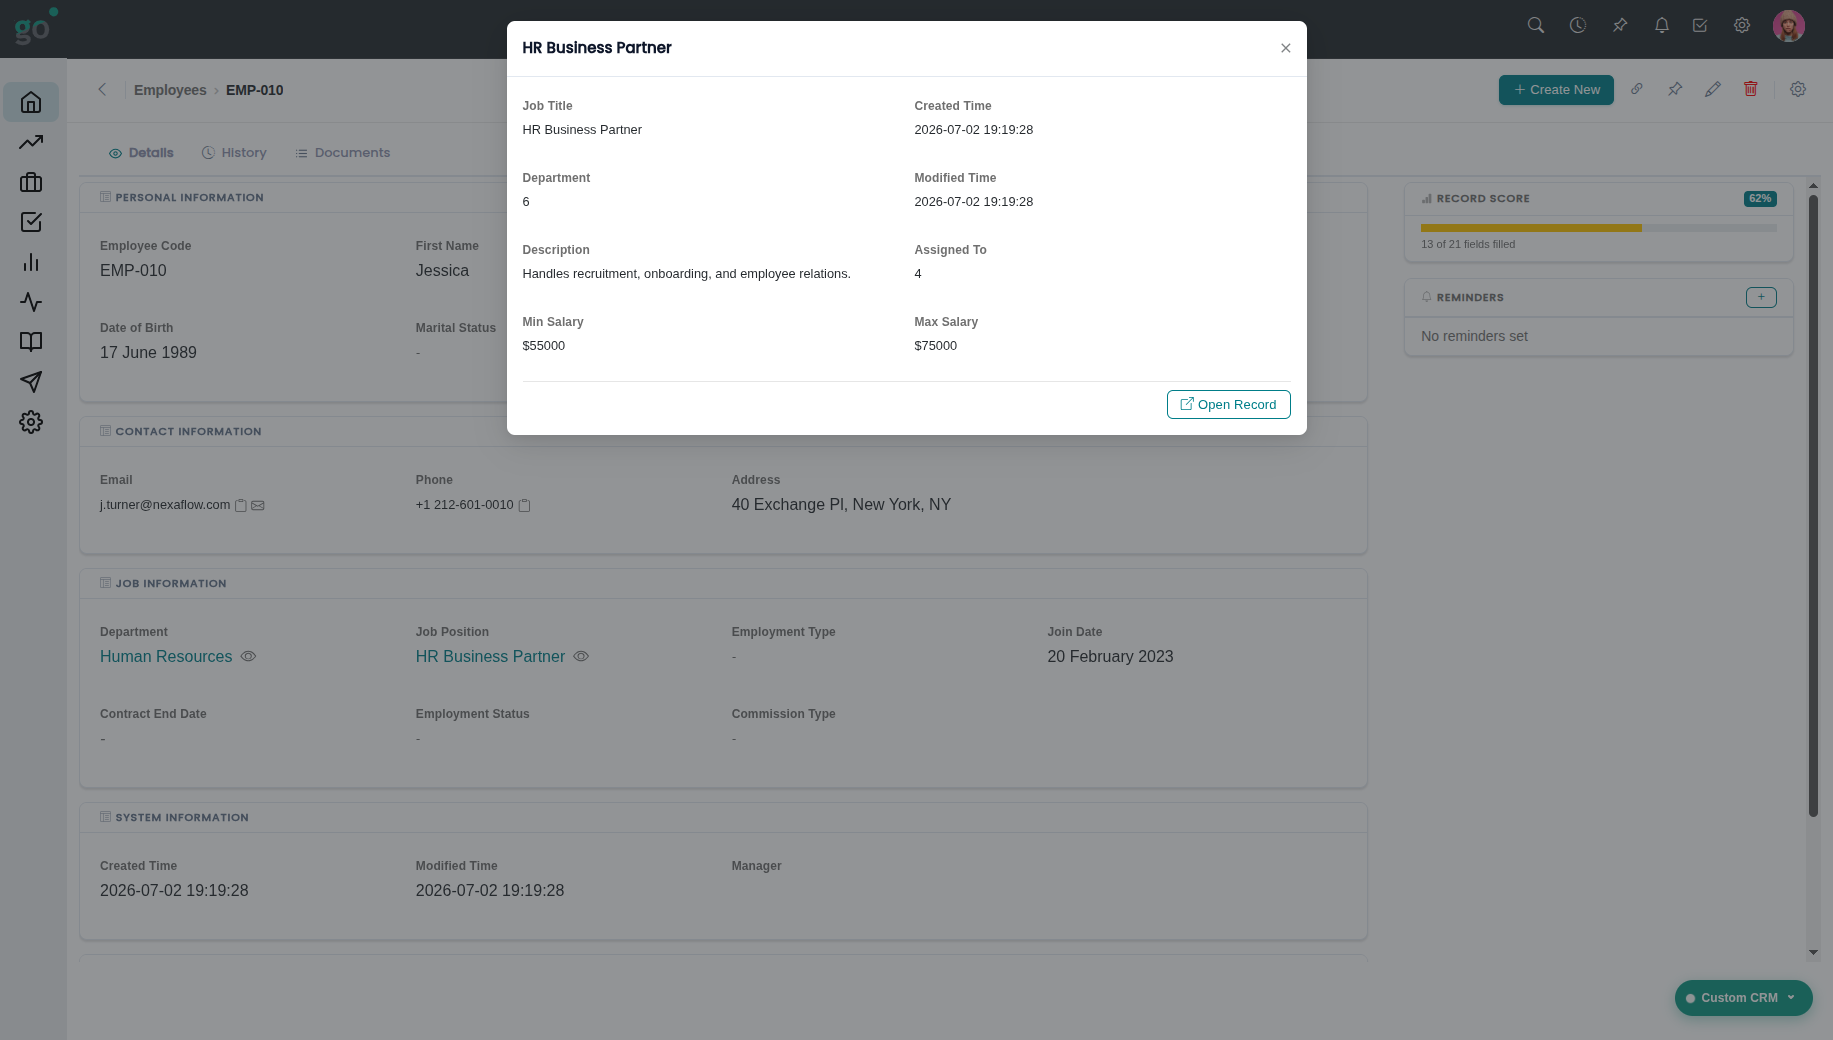Copy record link icon near Create New
The image size is (1833, 1040).
1637,89
